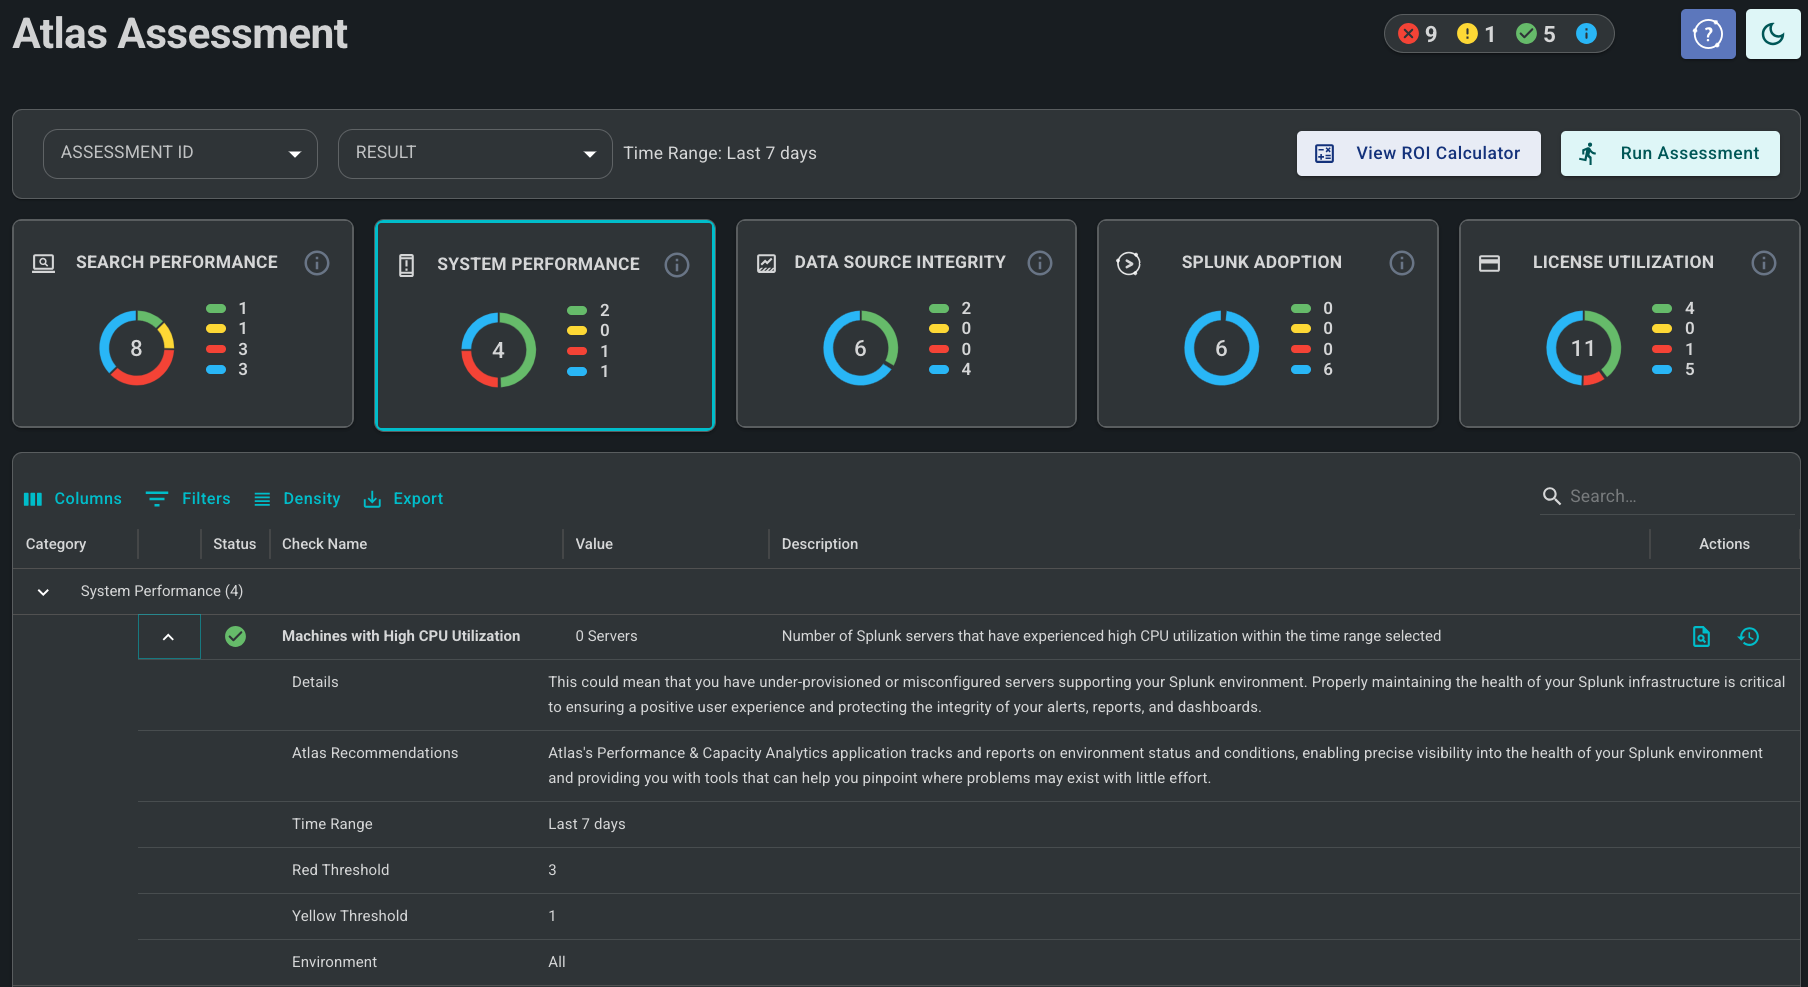Sort by Check Name column header
1808x987 pixels.
pos(324,544)
